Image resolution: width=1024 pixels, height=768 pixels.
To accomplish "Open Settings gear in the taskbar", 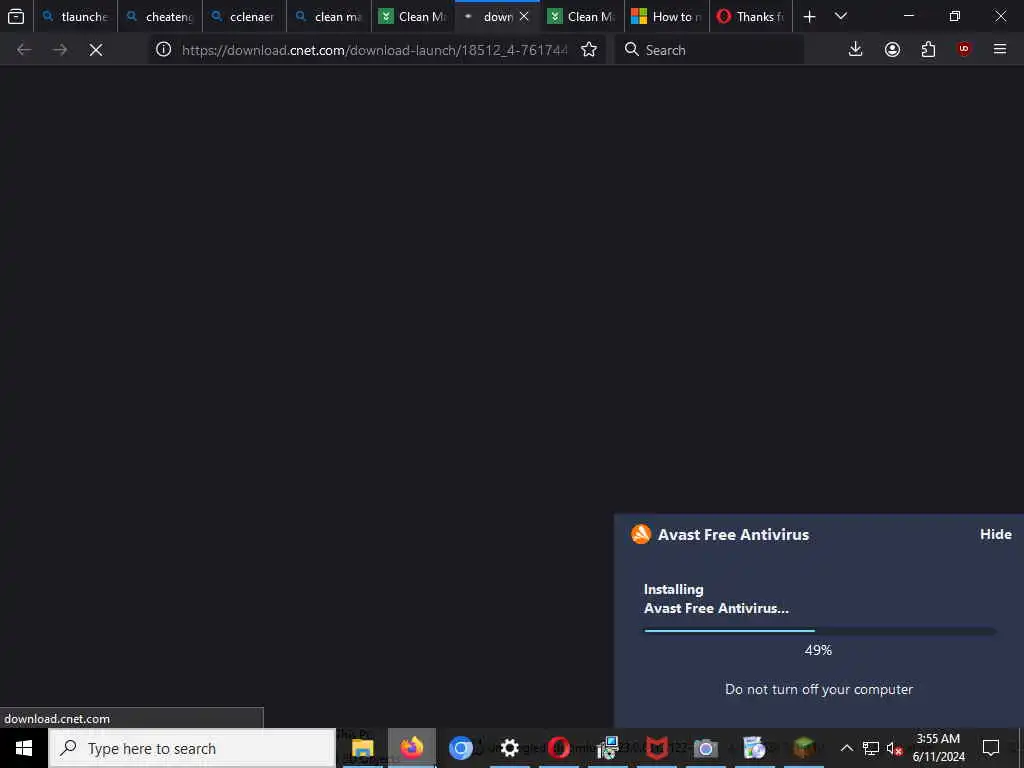I will (x=509, y=748).
